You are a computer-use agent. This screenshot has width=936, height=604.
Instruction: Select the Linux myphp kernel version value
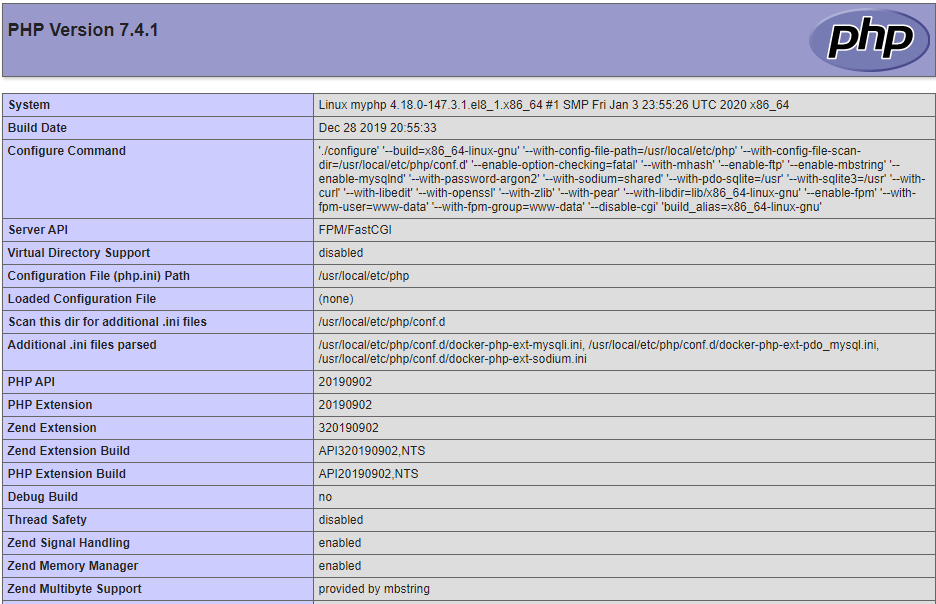(x=553, y=105)
